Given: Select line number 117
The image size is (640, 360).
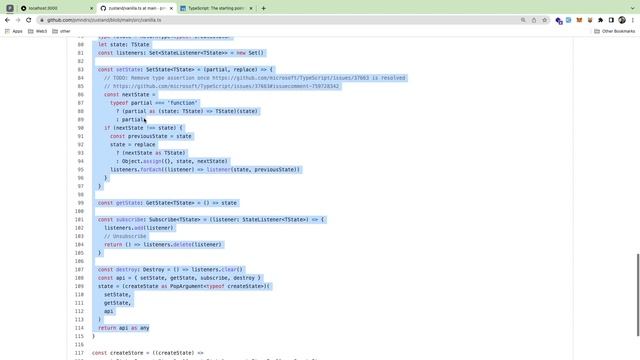Looking at the screenshot, I should [80, 353].
